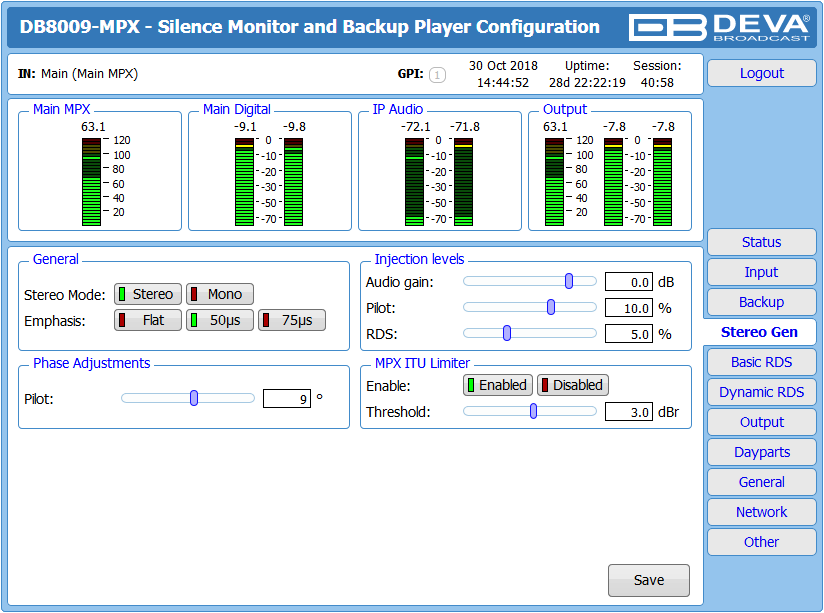The image size is (824, 613).
Task: Click the Main Digital reading -9.8
Action: pos(294,127)
